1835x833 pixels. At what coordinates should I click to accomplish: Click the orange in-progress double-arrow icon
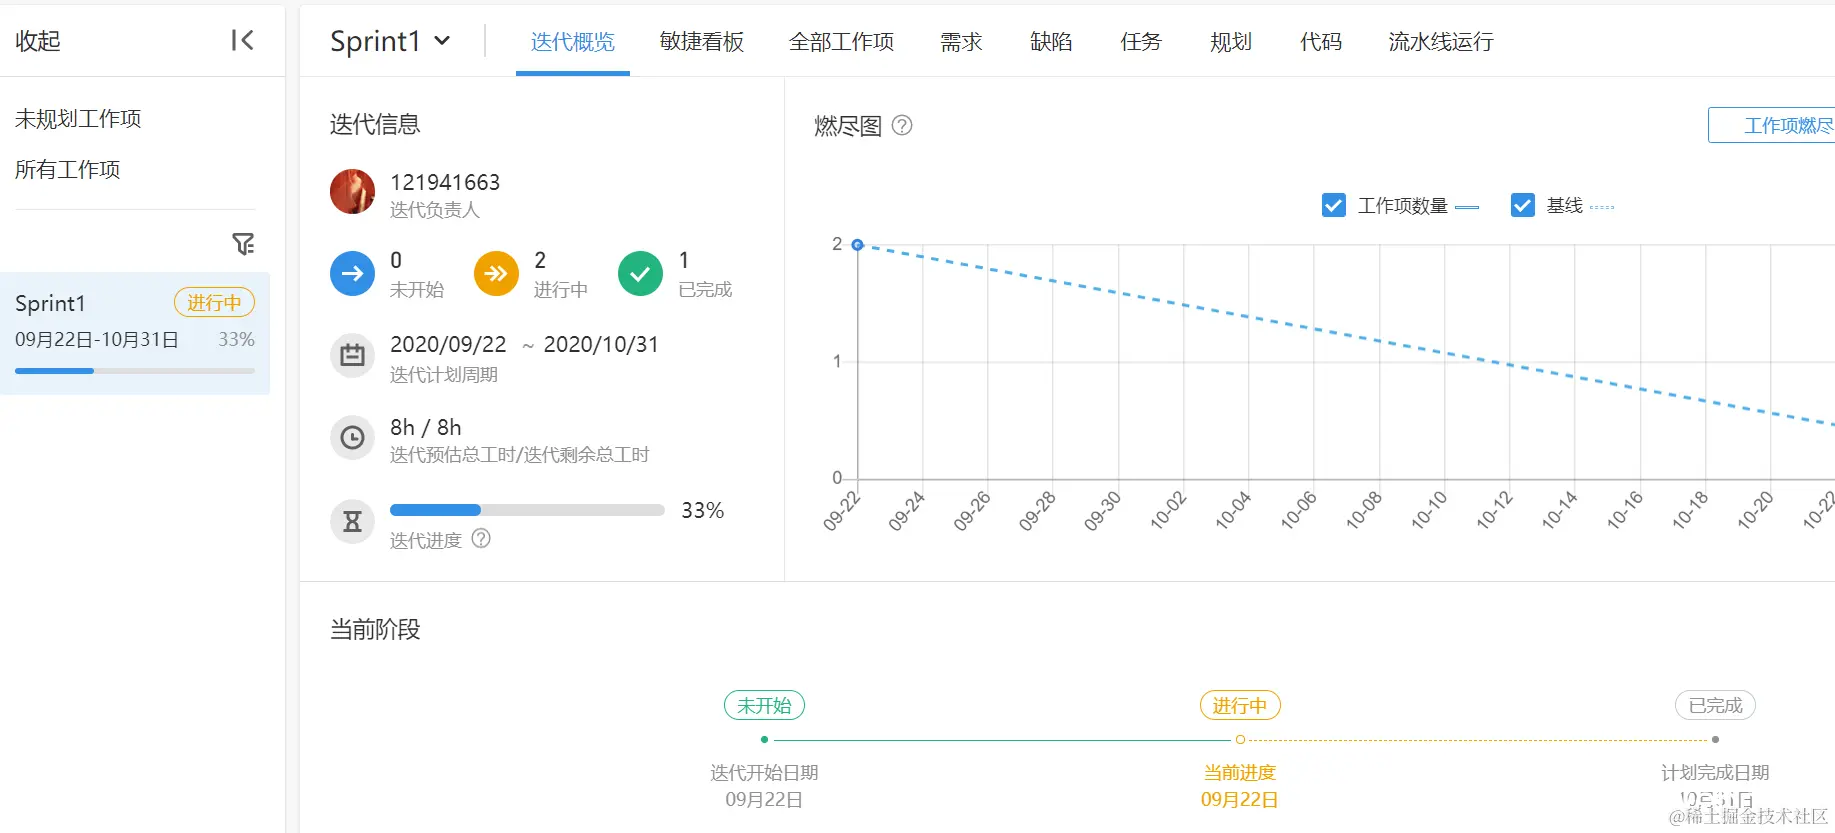tap(496, 273)
